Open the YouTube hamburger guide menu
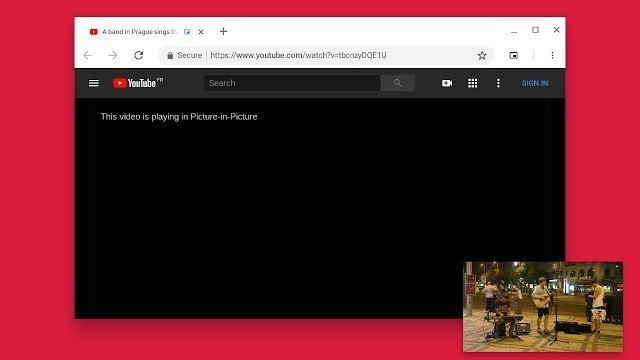Viewport: 640px width, 360px height. (94, 83)
